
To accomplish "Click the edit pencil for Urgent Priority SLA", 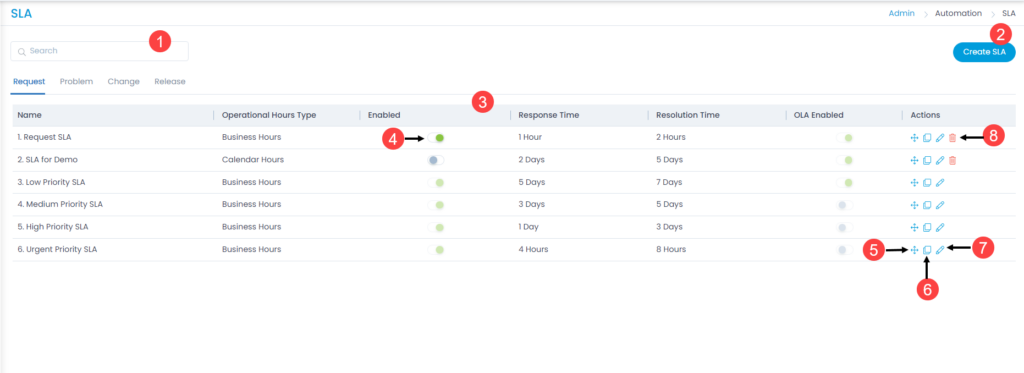I will (940, 250).
